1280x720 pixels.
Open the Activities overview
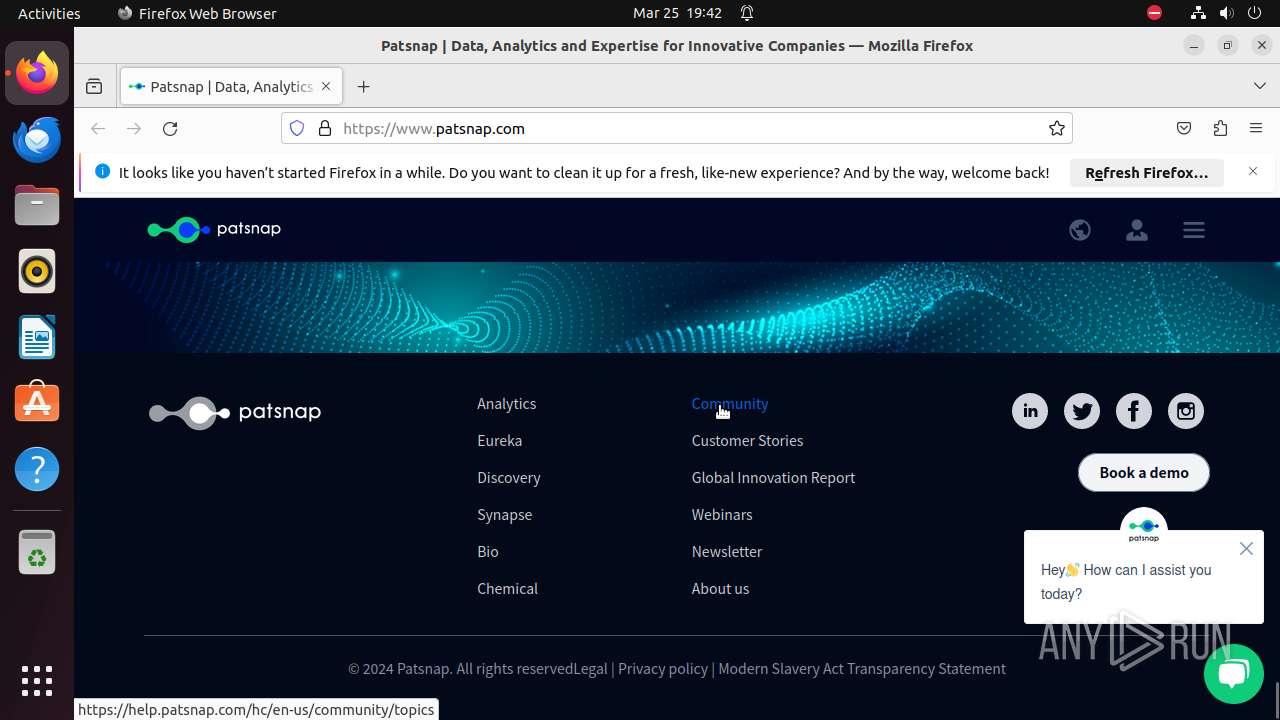coord(49,13)
